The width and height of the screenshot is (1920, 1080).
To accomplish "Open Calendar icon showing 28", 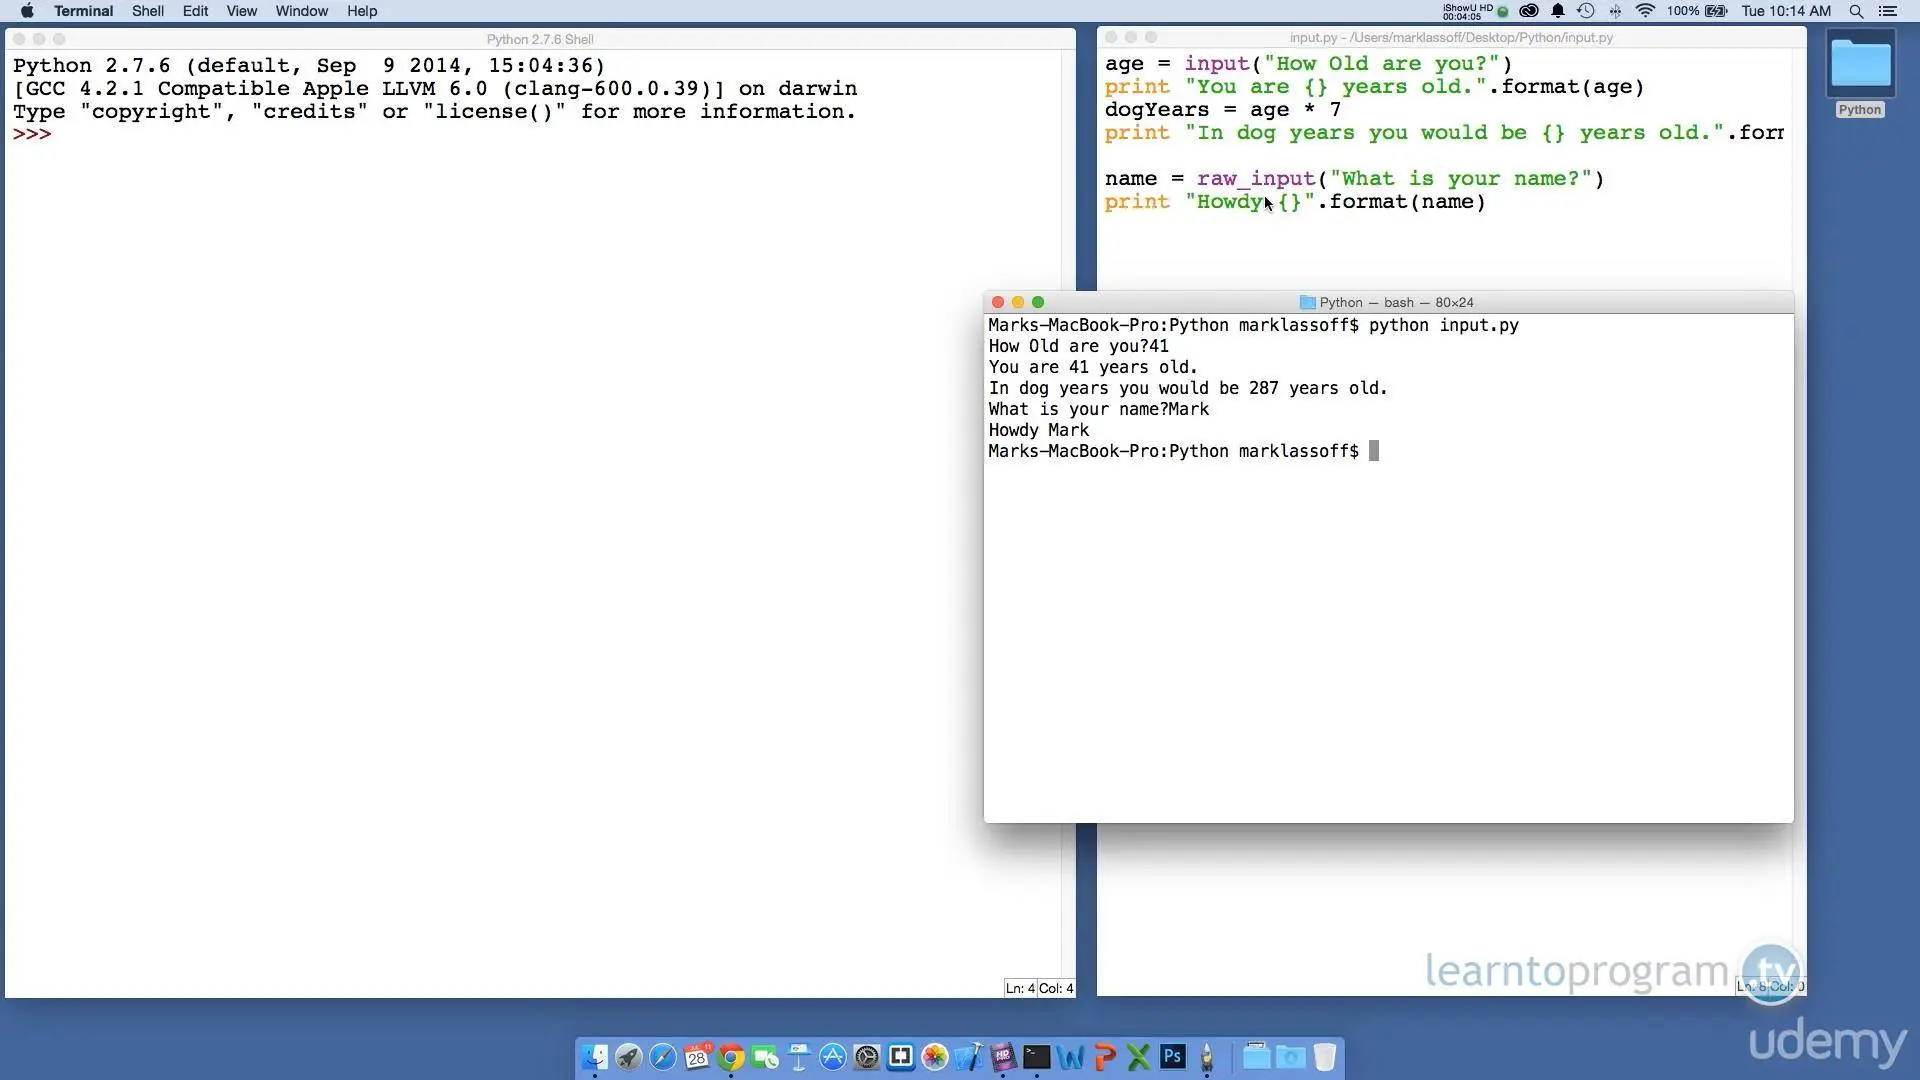I will [x=697, y=1057].
